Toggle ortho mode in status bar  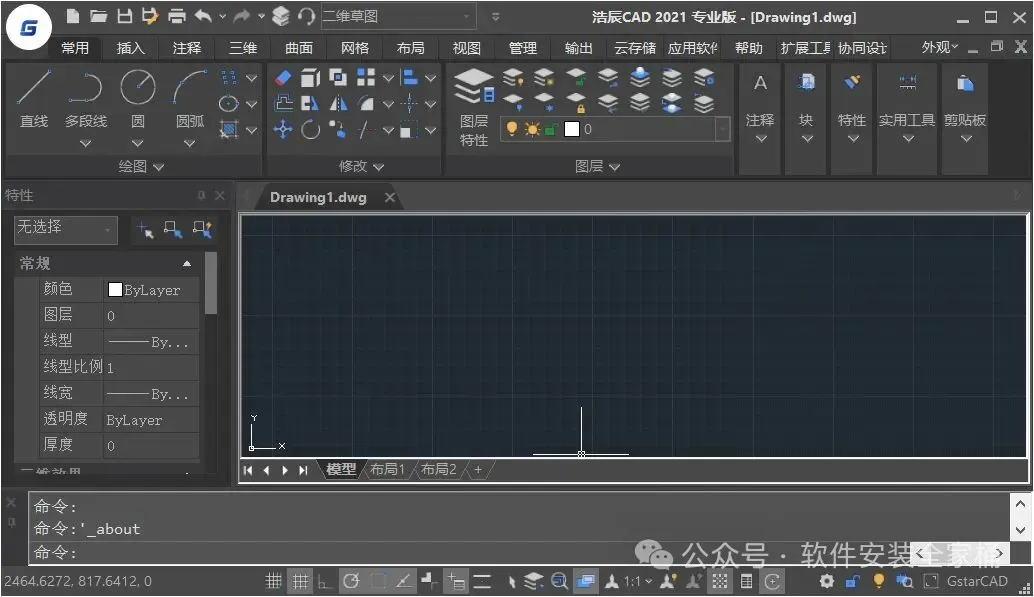pos(324,581)
